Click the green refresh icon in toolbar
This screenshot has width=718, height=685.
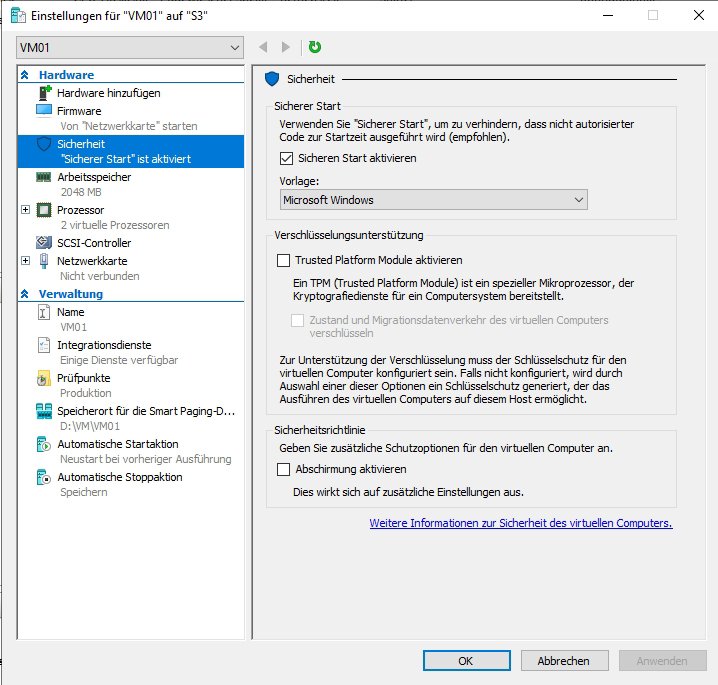pos(315,47)
